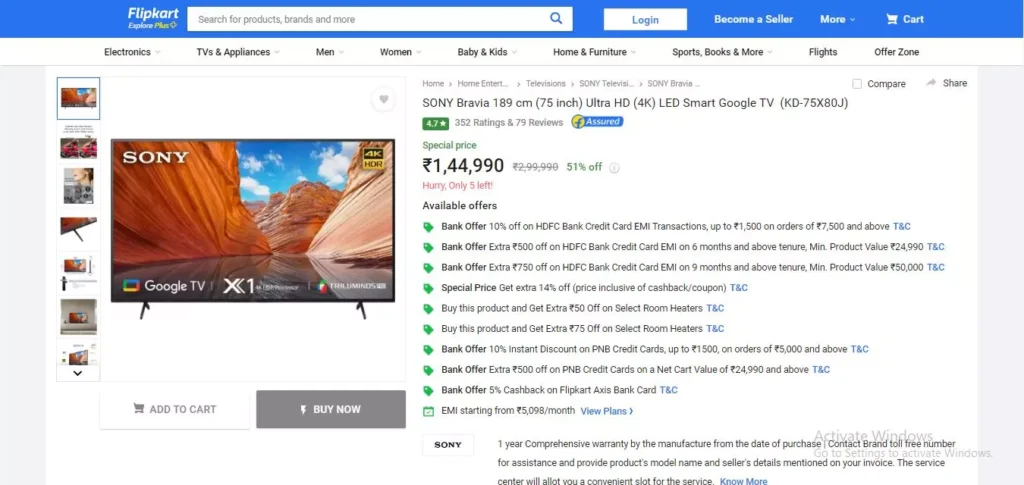
Task: Expand the Men category menu
Action: pyautogui.click(x=330, y=52)
